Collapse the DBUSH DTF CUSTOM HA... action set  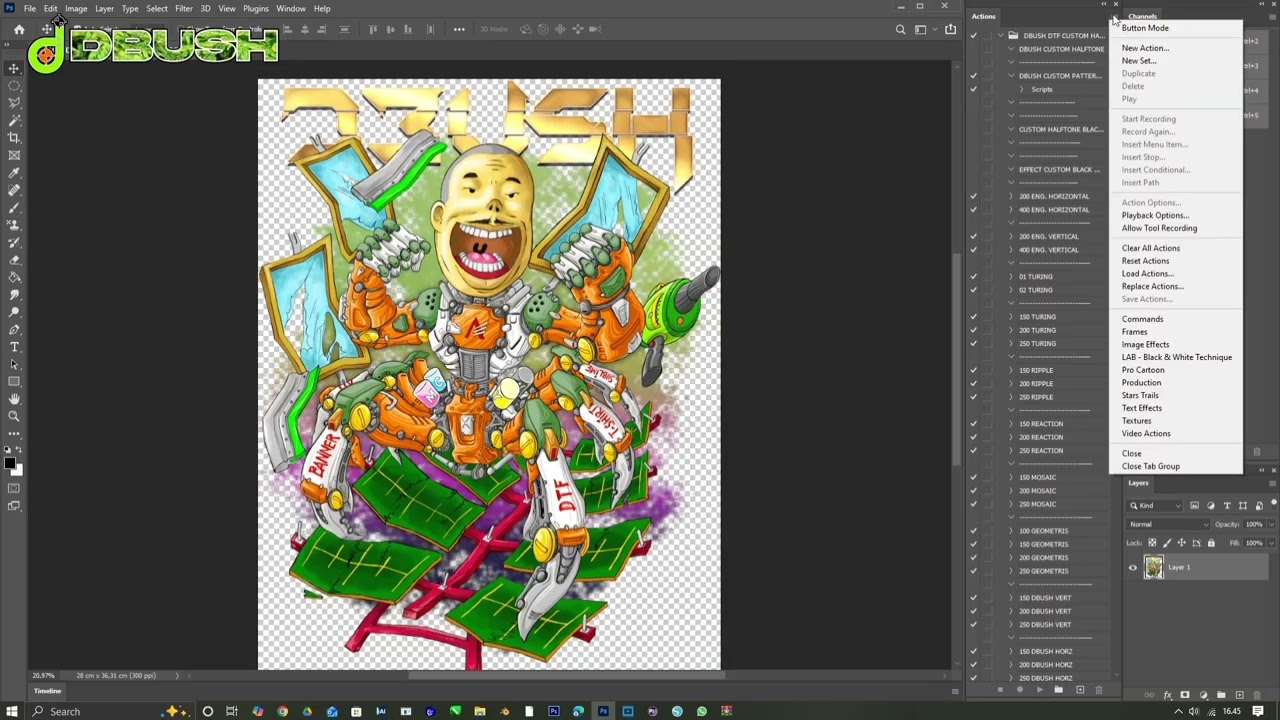1001,35
